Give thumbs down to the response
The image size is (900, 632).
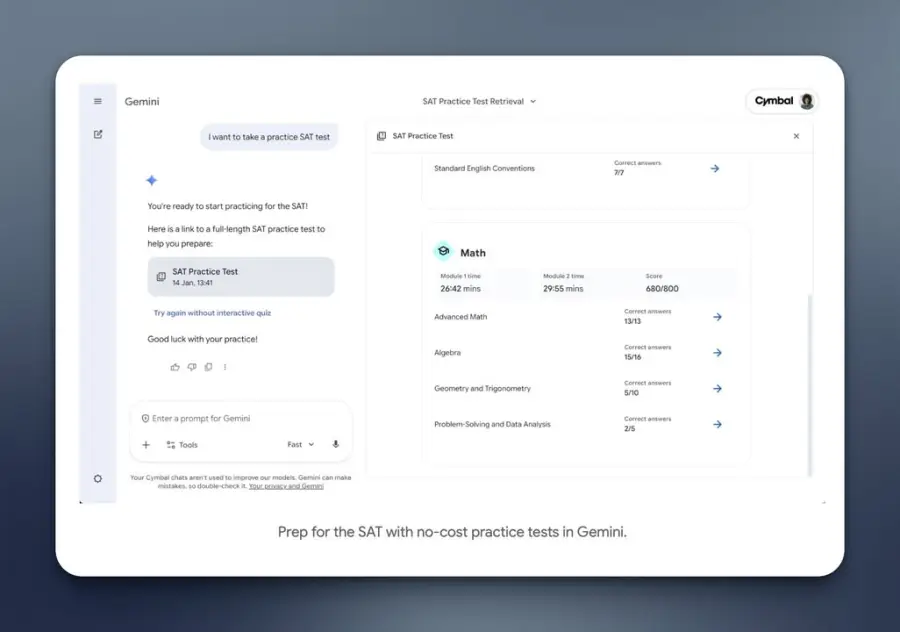[192, 367]
